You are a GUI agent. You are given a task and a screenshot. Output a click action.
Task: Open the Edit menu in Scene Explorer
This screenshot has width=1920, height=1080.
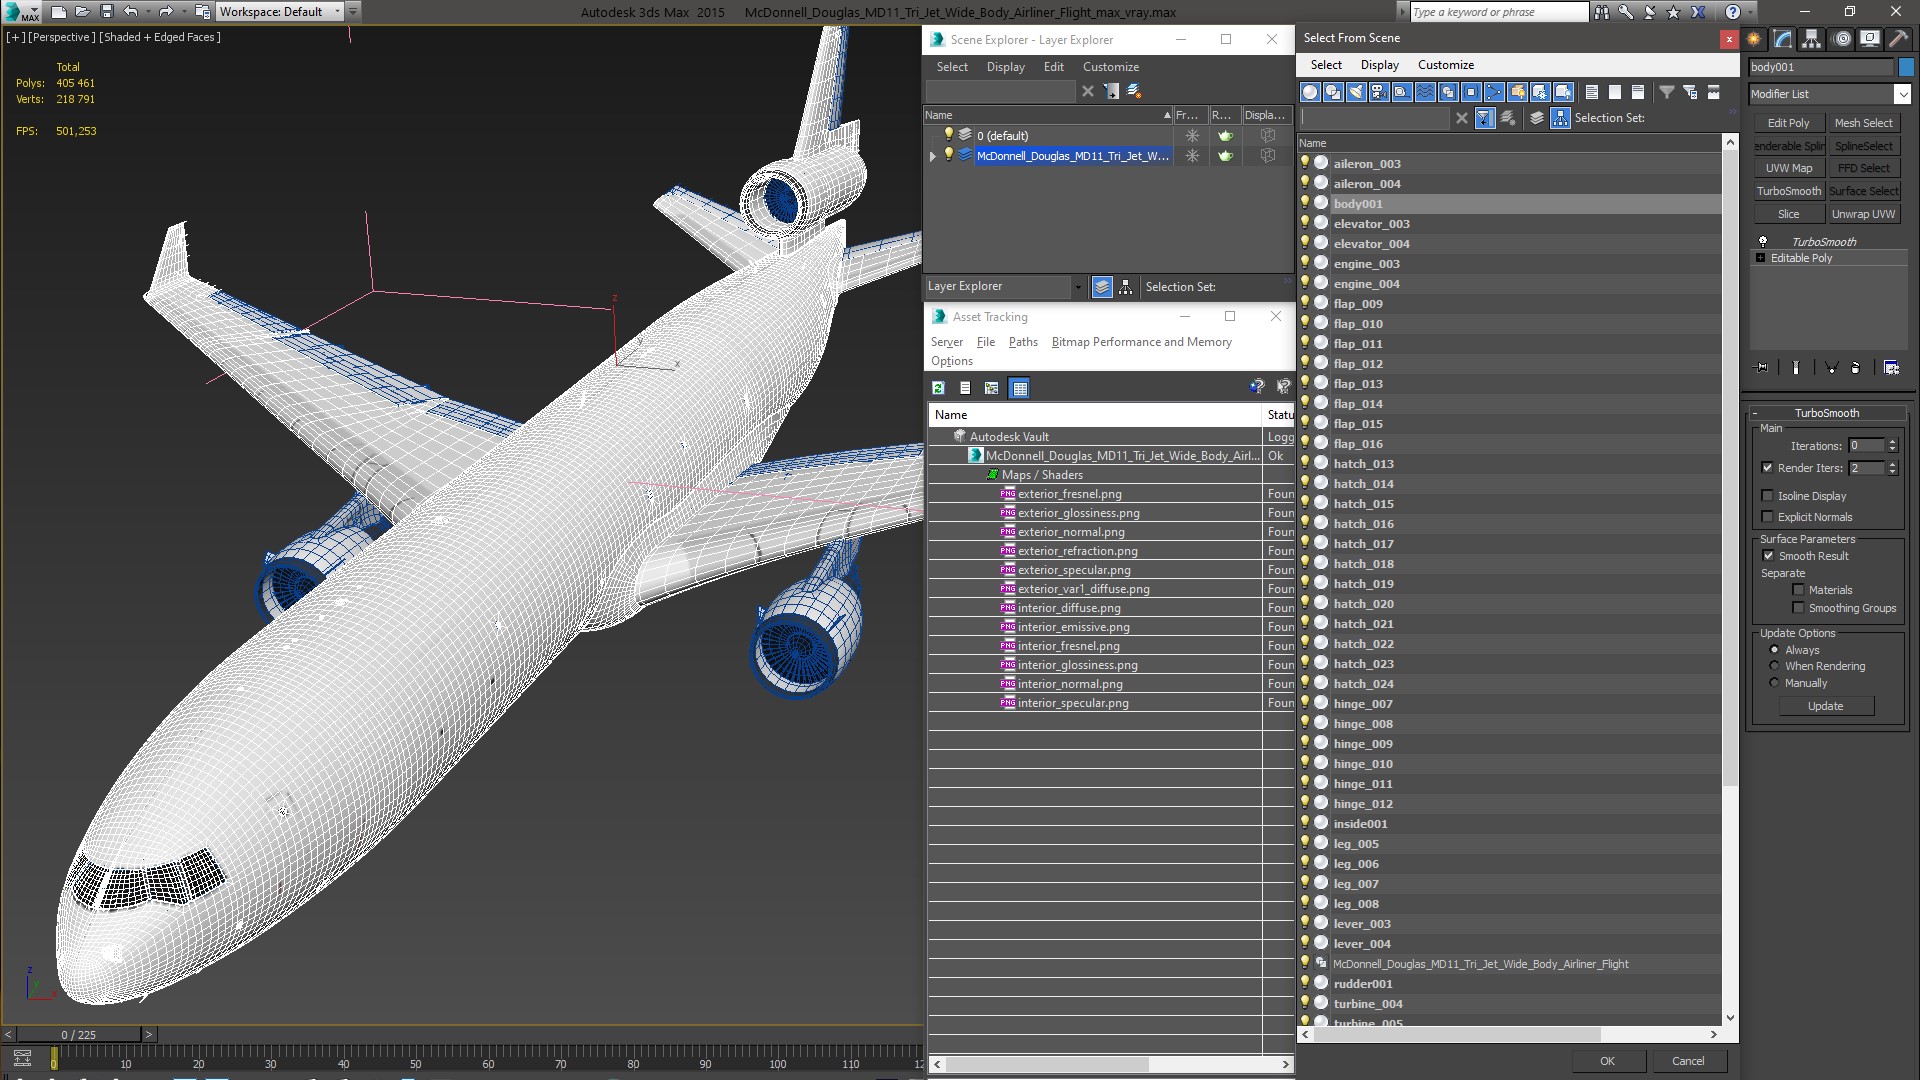click(1053, 67)
